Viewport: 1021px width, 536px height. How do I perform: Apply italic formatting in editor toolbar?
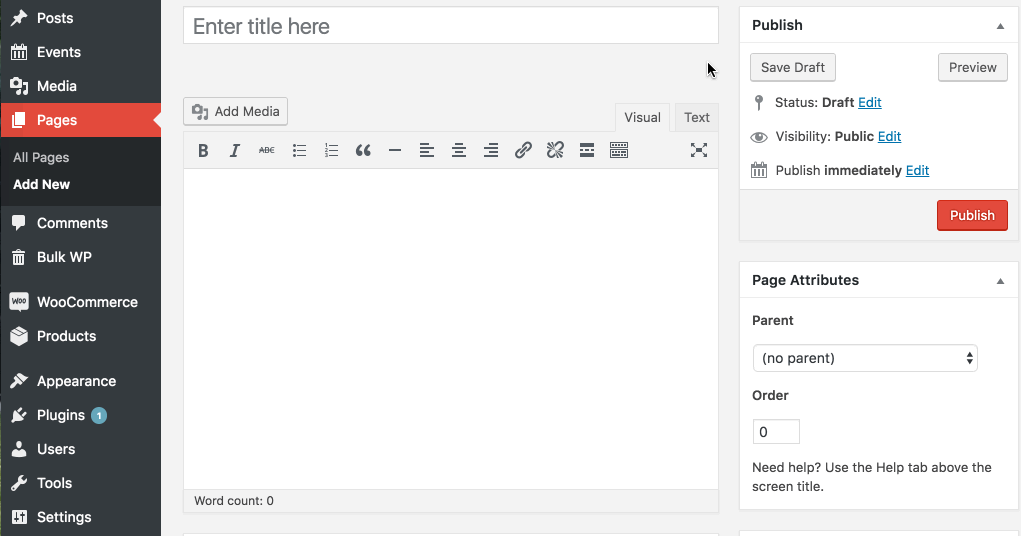pyautogui.click(x=235, y=151)
